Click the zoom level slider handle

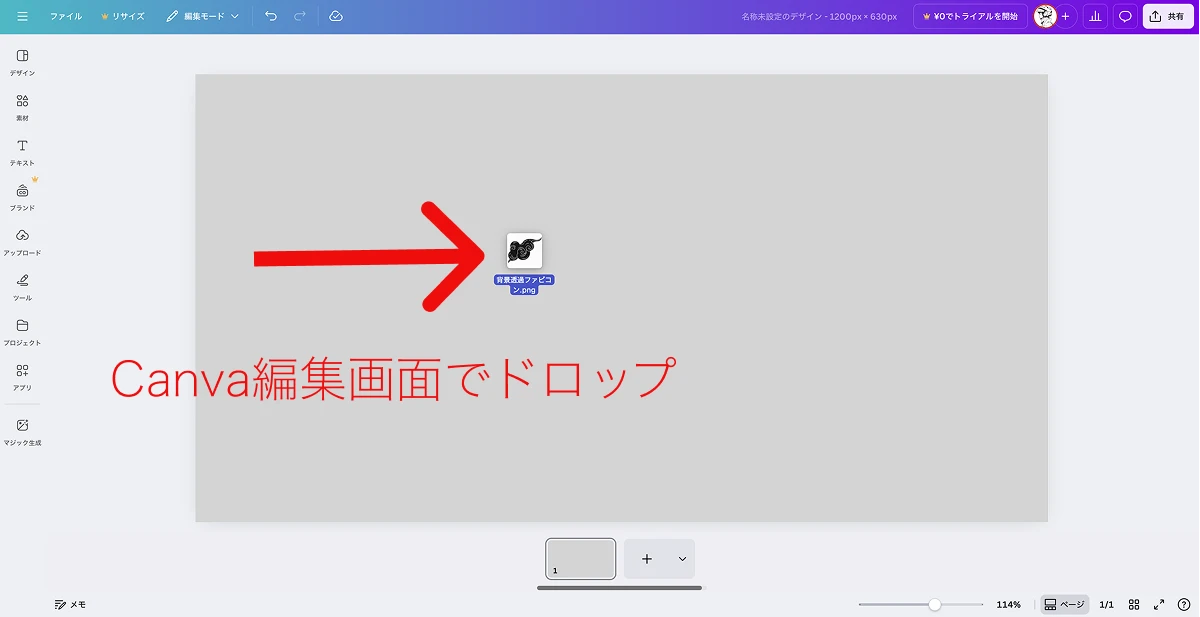click(934, 604)
